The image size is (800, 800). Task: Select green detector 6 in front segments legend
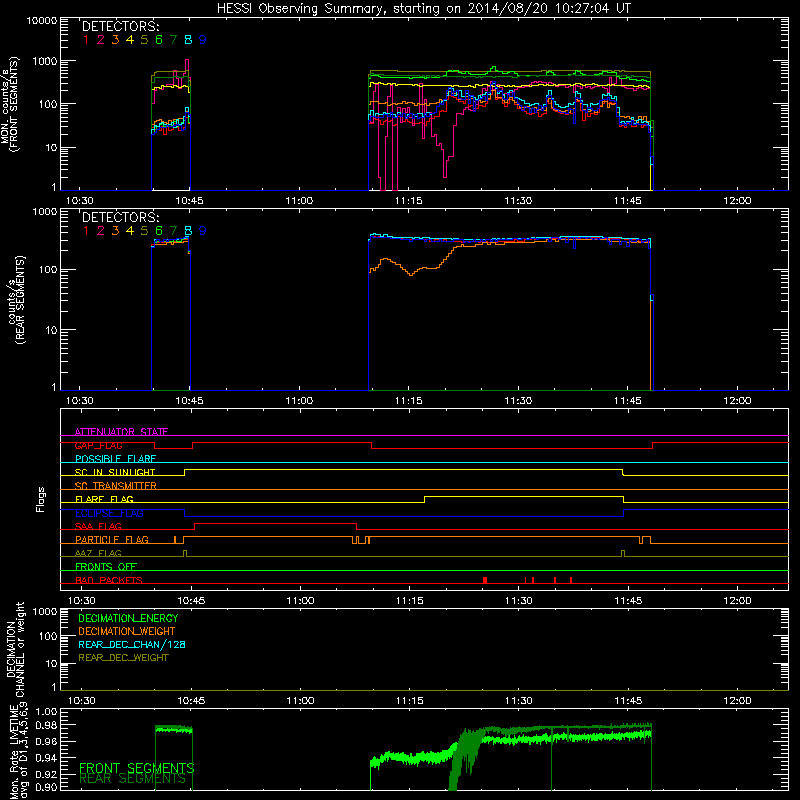pyautogui.click(x=159, y=40)
